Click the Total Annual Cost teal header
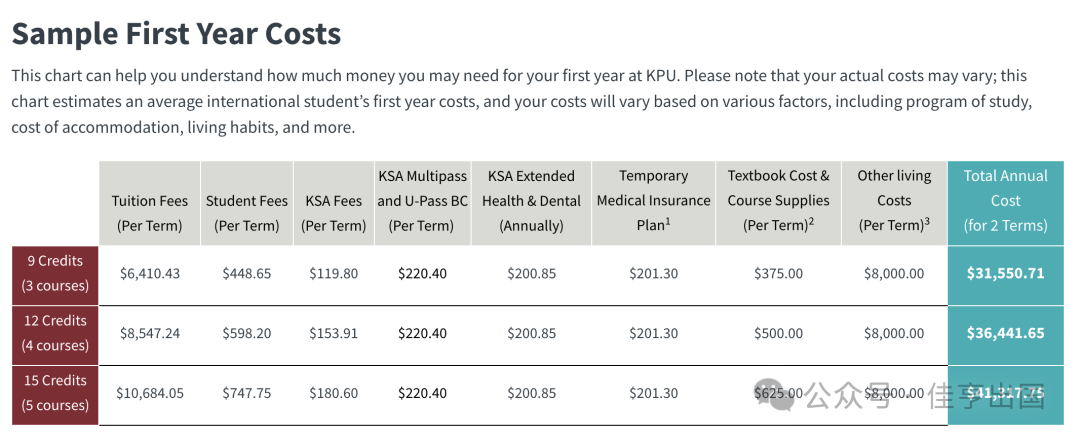Viewport: 1080px width, 439px height. (1006, 203)
